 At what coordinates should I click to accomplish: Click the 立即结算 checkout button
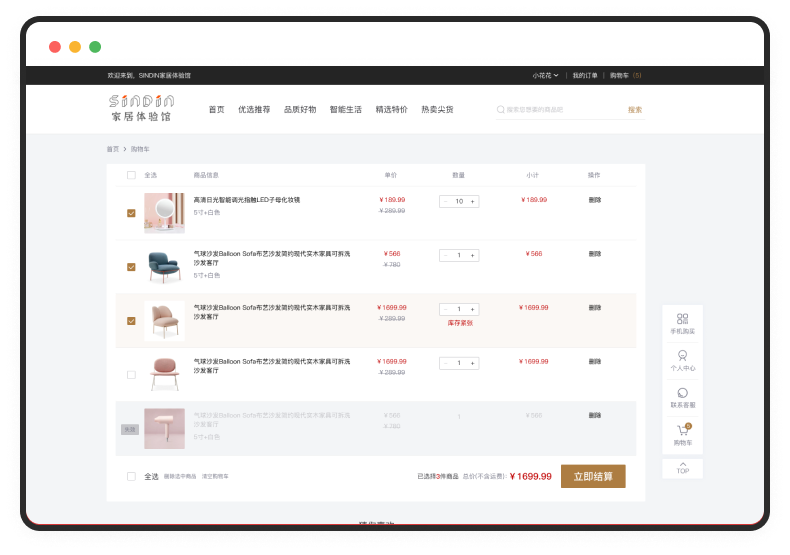593,476
